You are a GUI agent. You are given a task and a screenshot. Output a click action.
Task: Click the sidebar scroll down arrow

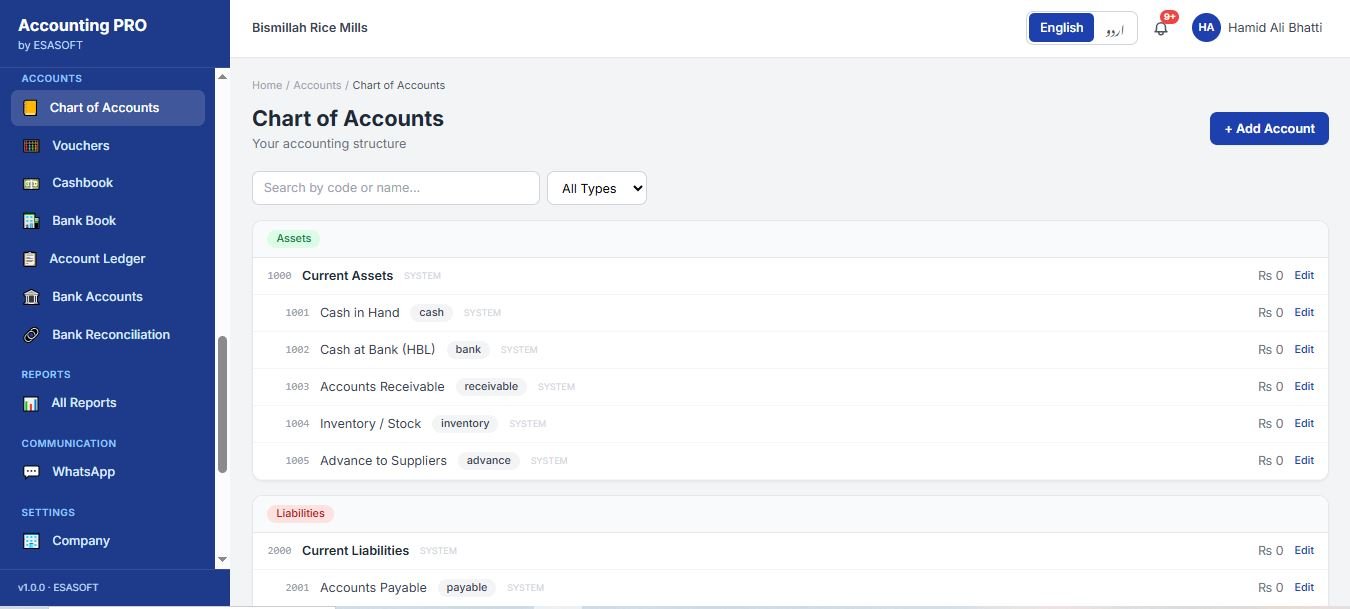pyautogui.click(x=222, y=560)
